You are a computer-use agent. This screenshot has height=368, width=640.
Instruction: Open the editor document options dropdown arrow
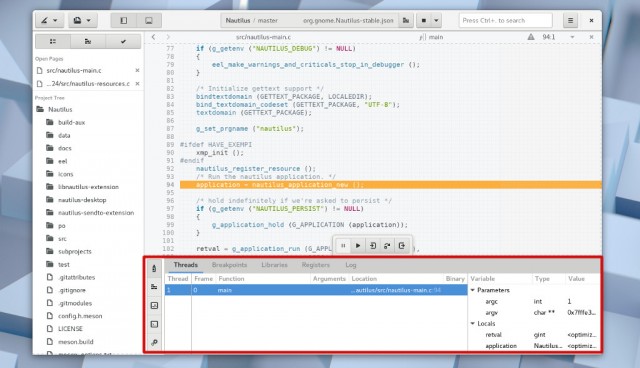point(572,37)
